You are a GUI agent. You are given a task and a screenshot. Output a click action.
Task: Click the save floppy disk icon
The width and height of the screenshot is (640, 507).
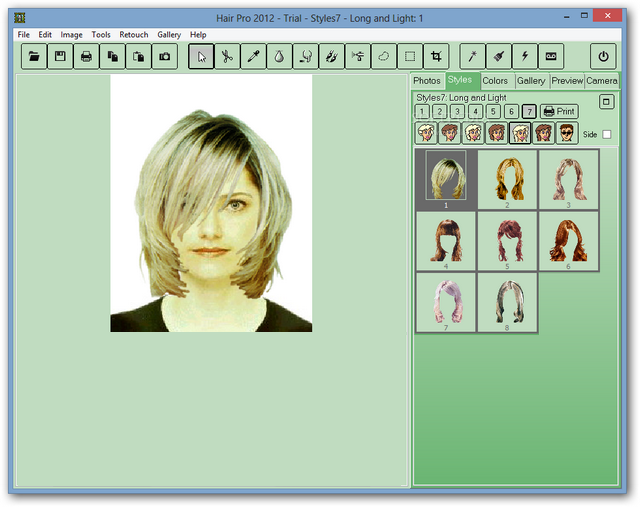60,56
